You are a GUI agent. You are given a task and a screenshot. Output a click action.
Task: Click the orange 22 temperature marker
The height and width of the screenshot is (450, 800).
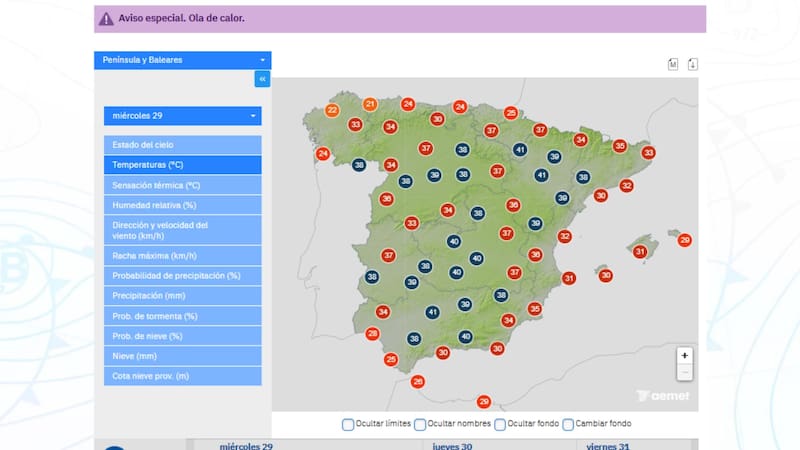[332, 110]
